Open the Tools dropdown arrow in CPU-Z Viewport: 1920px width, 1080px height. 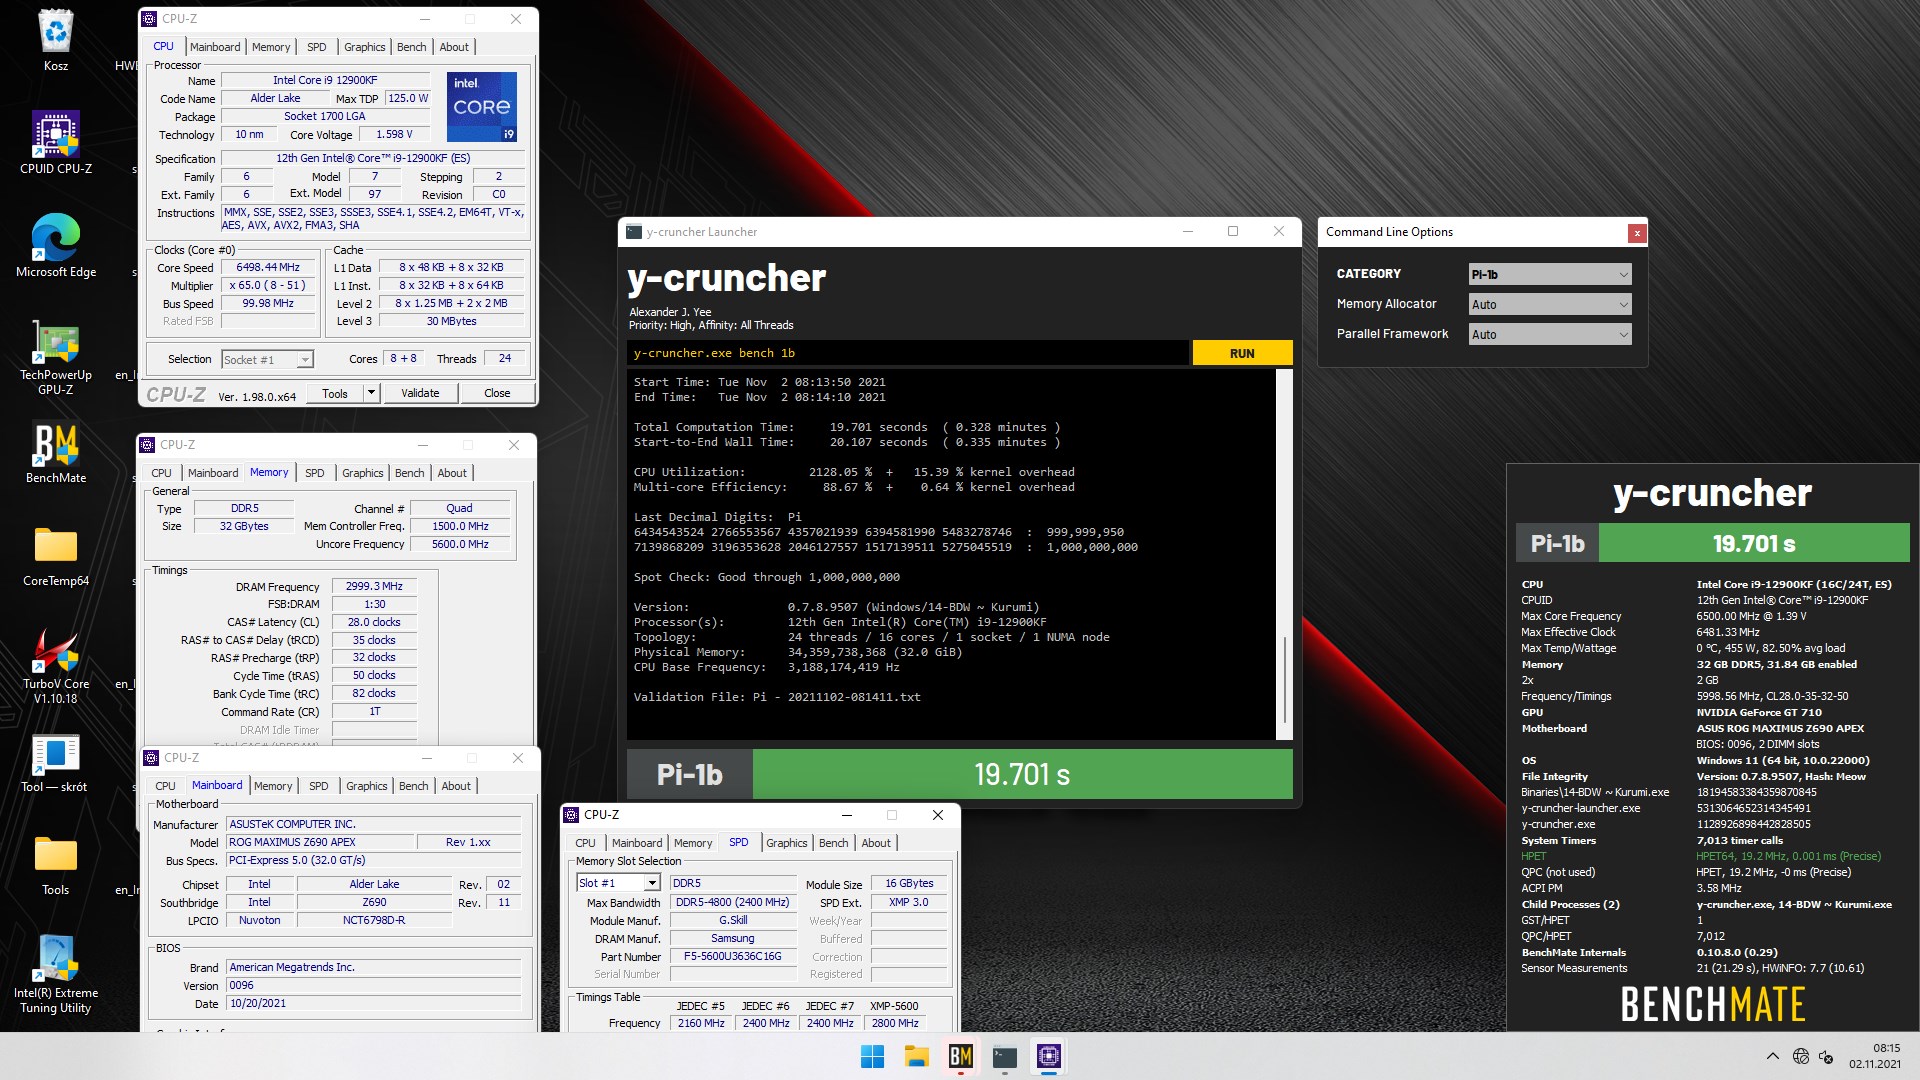coord(371,393)
